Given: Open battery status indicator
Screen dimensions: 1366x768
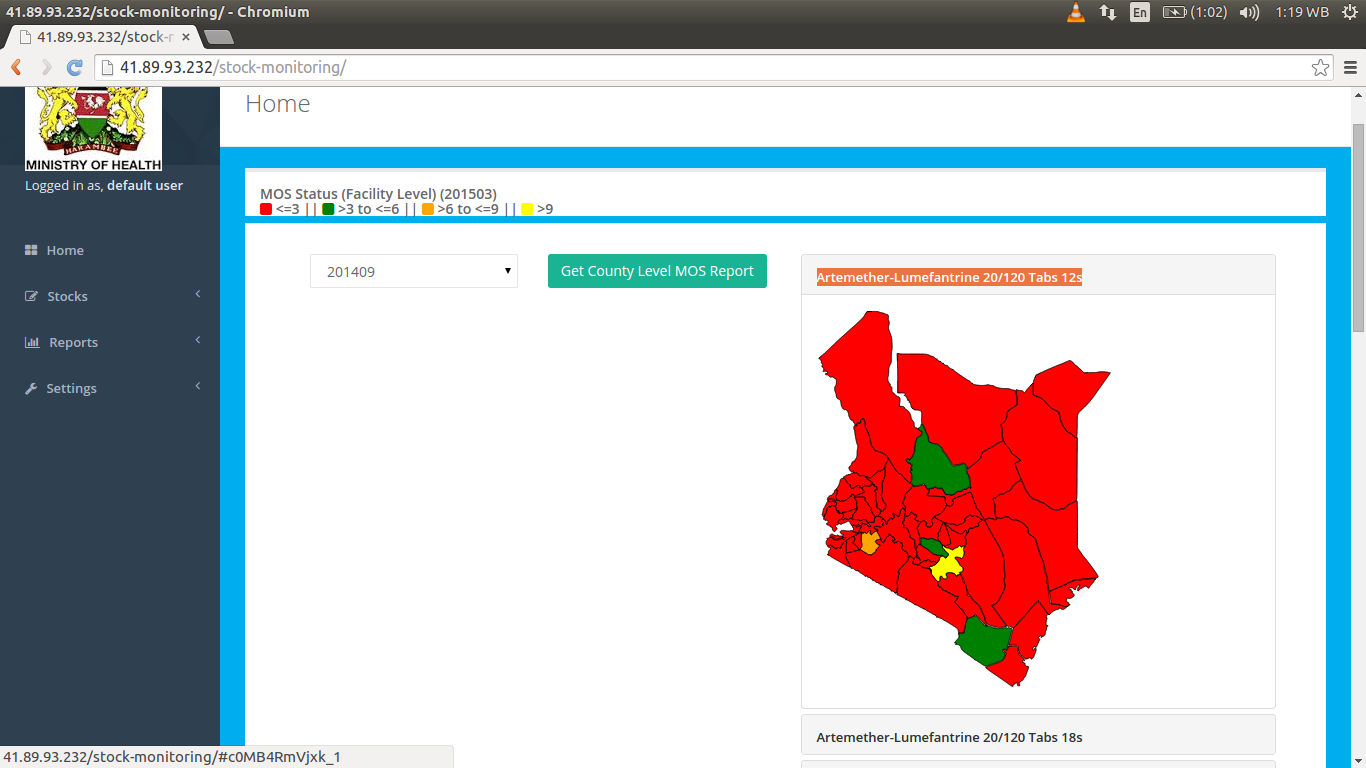Looking at the screenshot, I should coord(1194,12).
